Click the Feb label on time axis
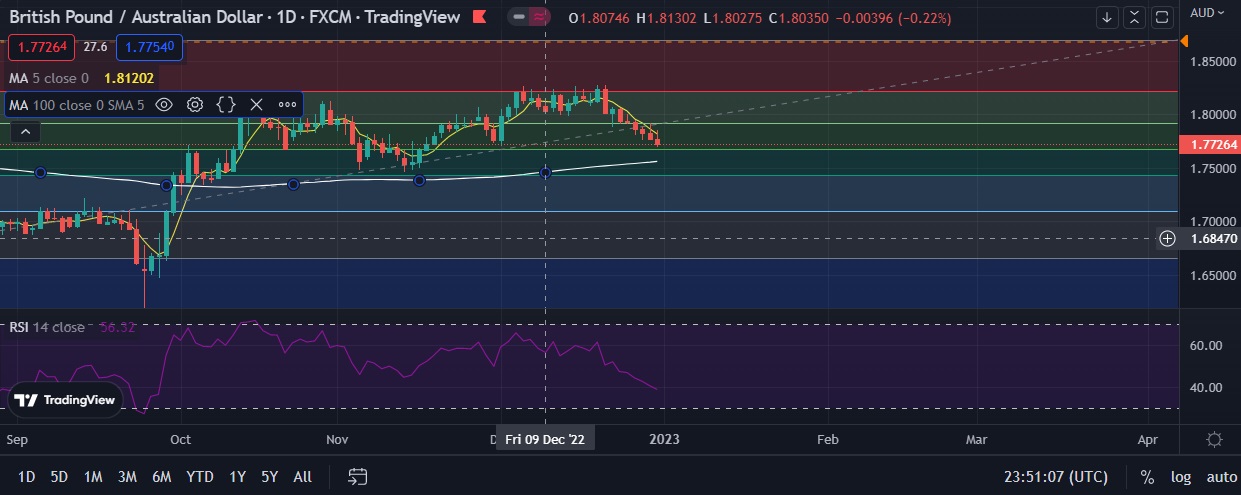Viewport: 1241px width, 495px height. 827,439
